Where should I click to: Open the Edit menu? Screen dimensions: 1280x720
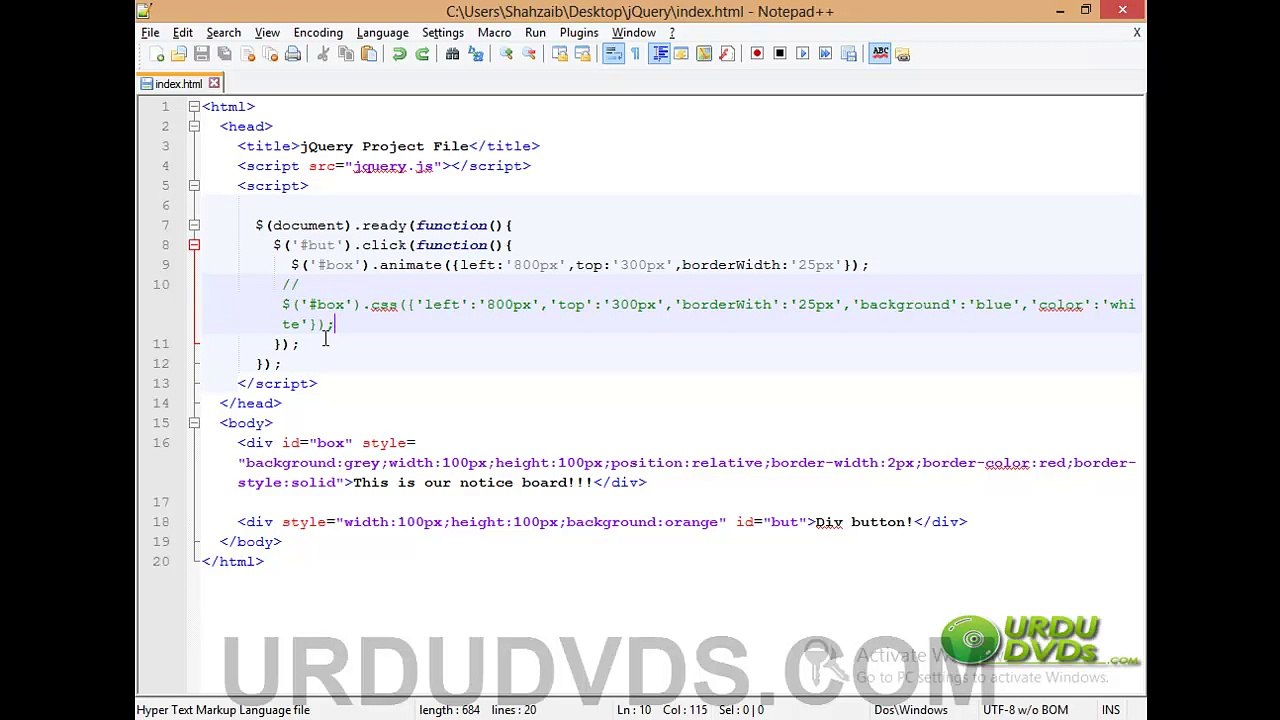pyautogui.click(x=182, y=33)
